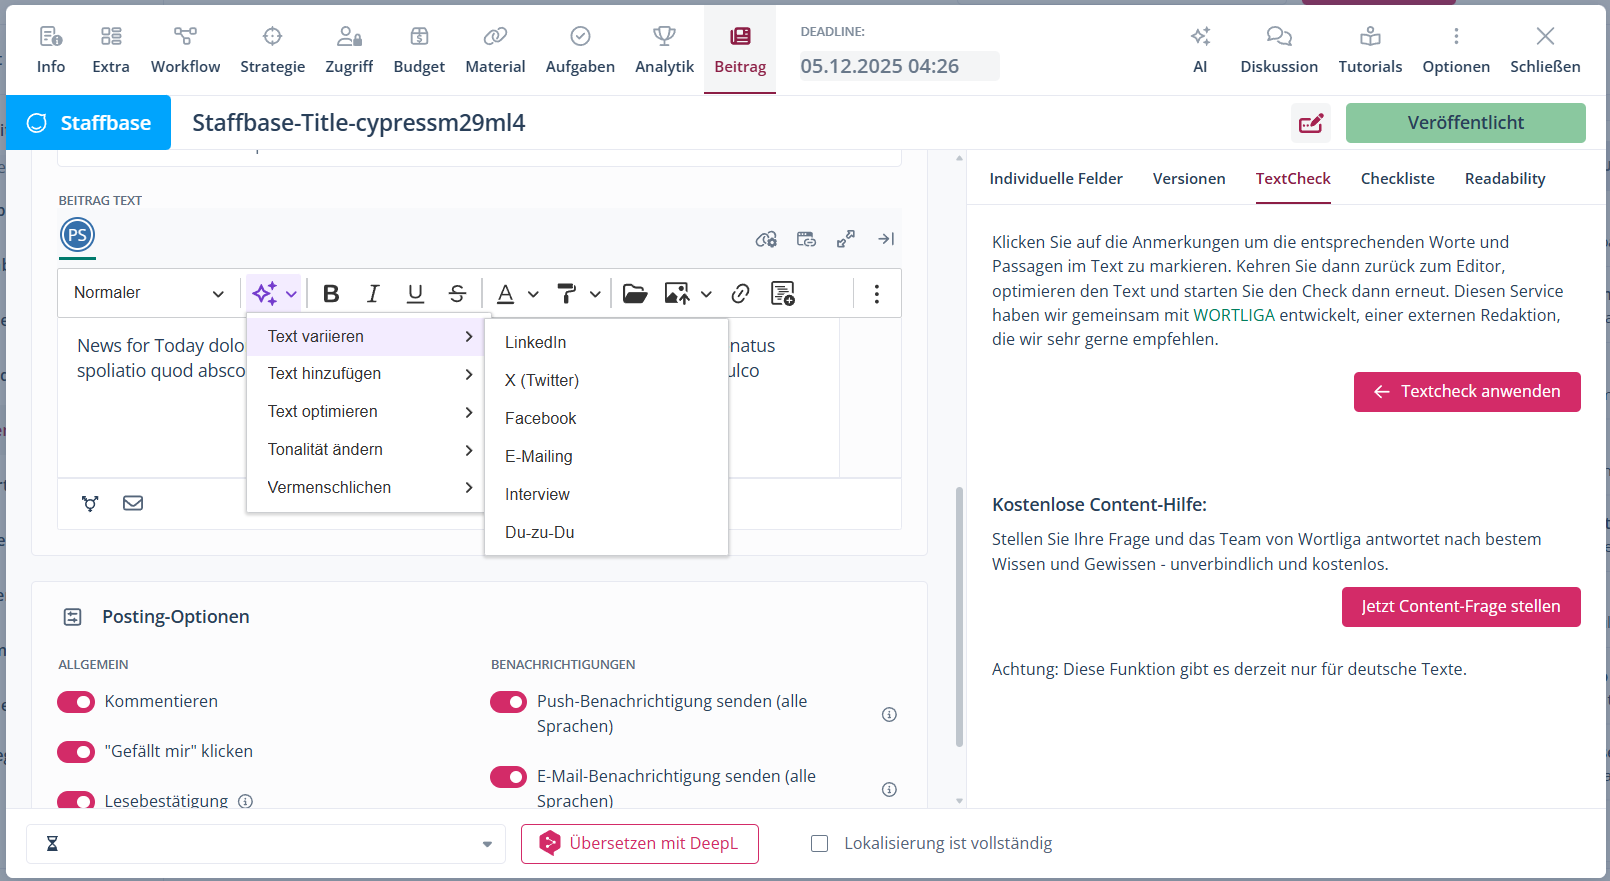Click the Bold formatting icon
The height and width of the screenshot is (881, 1610).
click(331, 293)
